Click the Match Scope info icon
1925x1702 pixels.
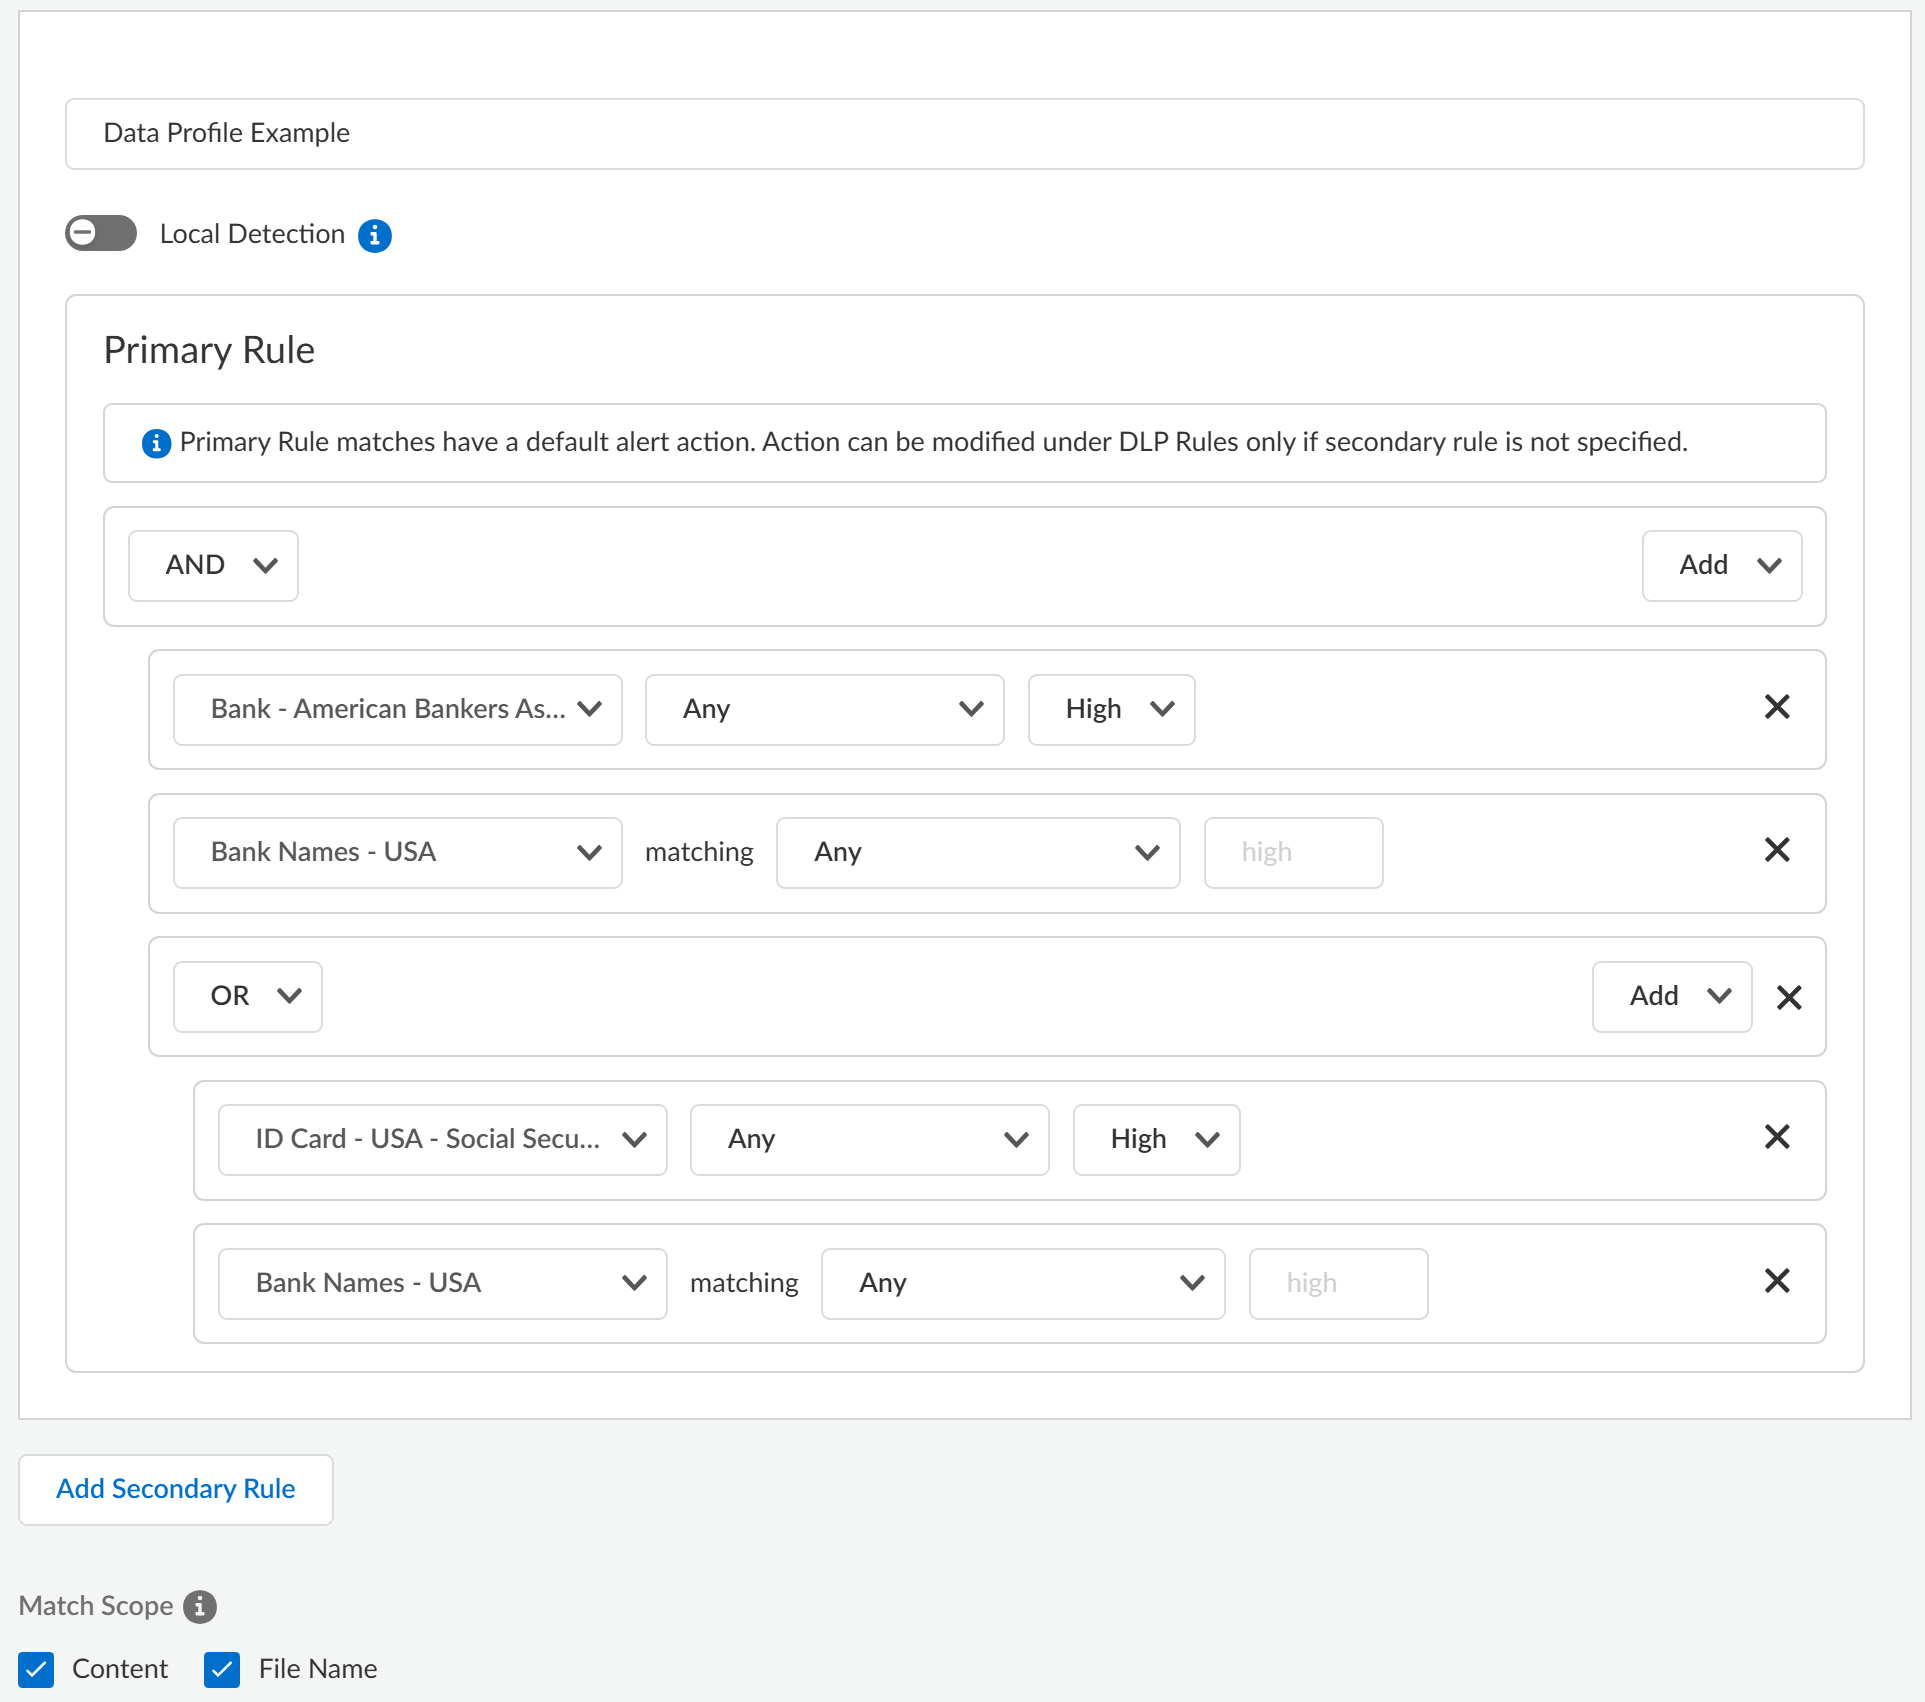[200, 1606]
